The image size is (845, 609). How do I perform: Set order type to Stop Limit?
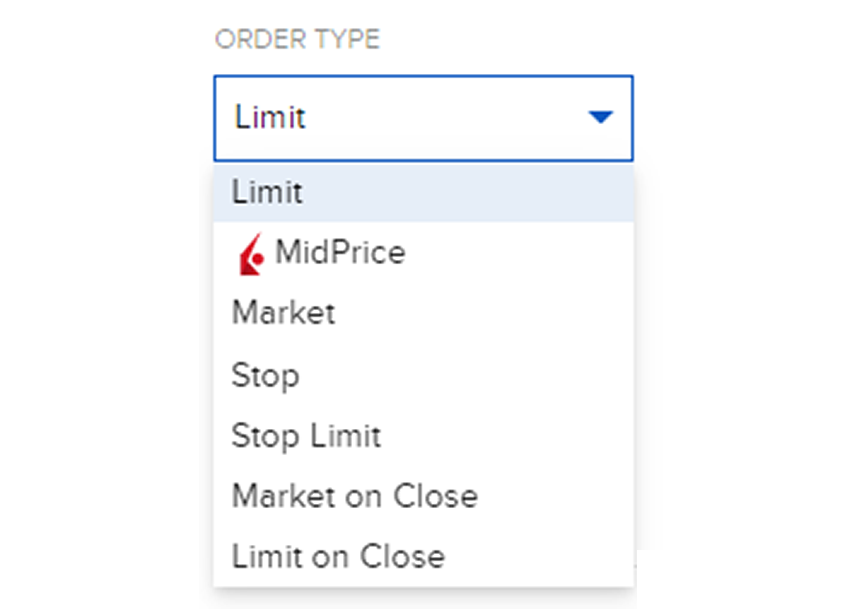click(306, 436)
